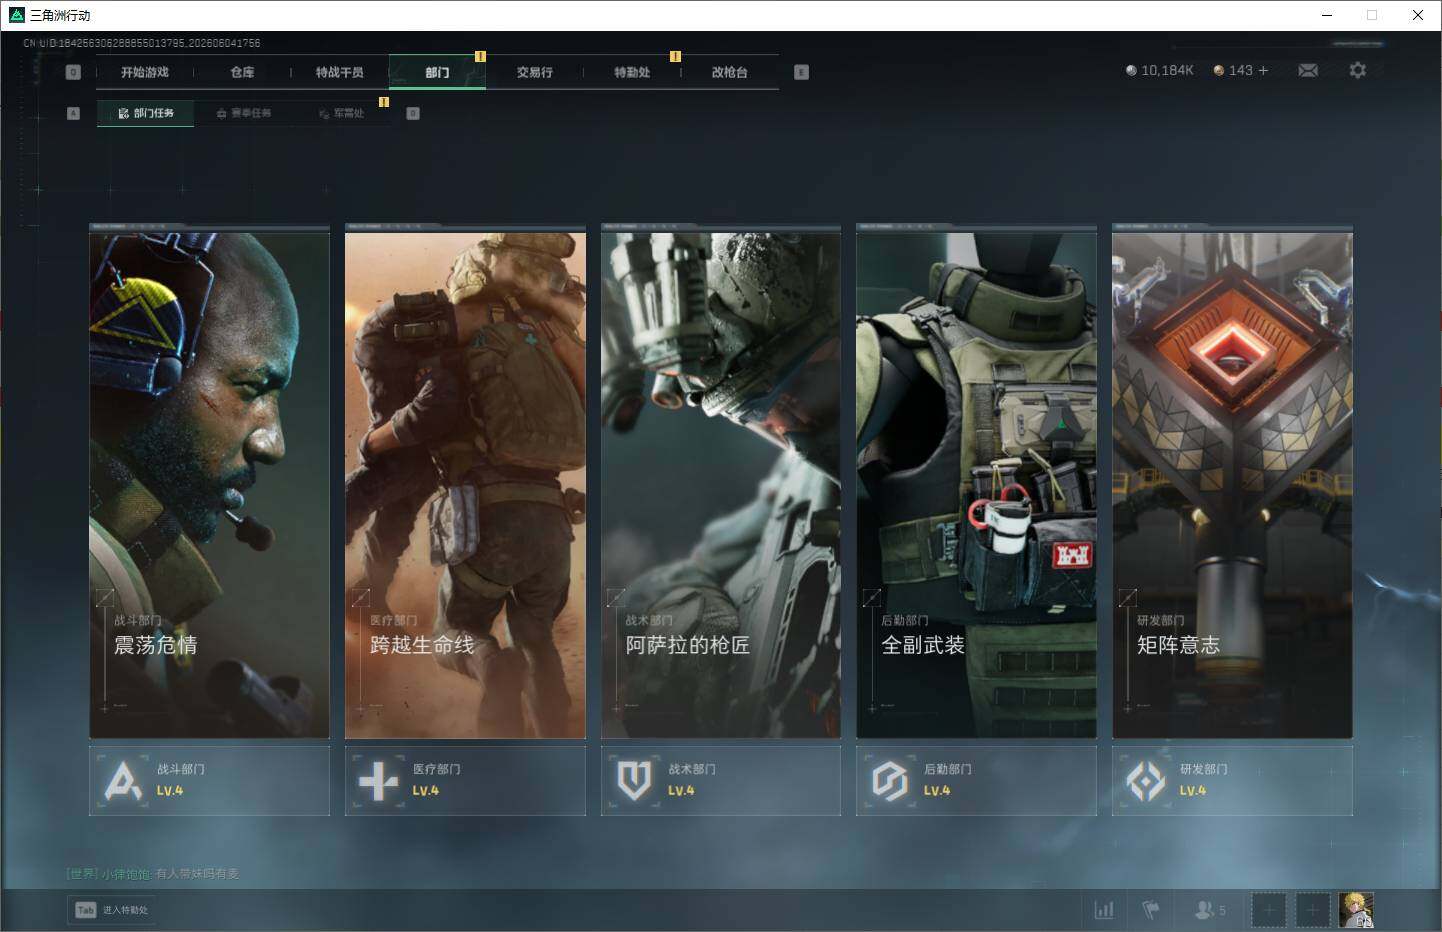Click the Q key previous-tab icon

73,72
